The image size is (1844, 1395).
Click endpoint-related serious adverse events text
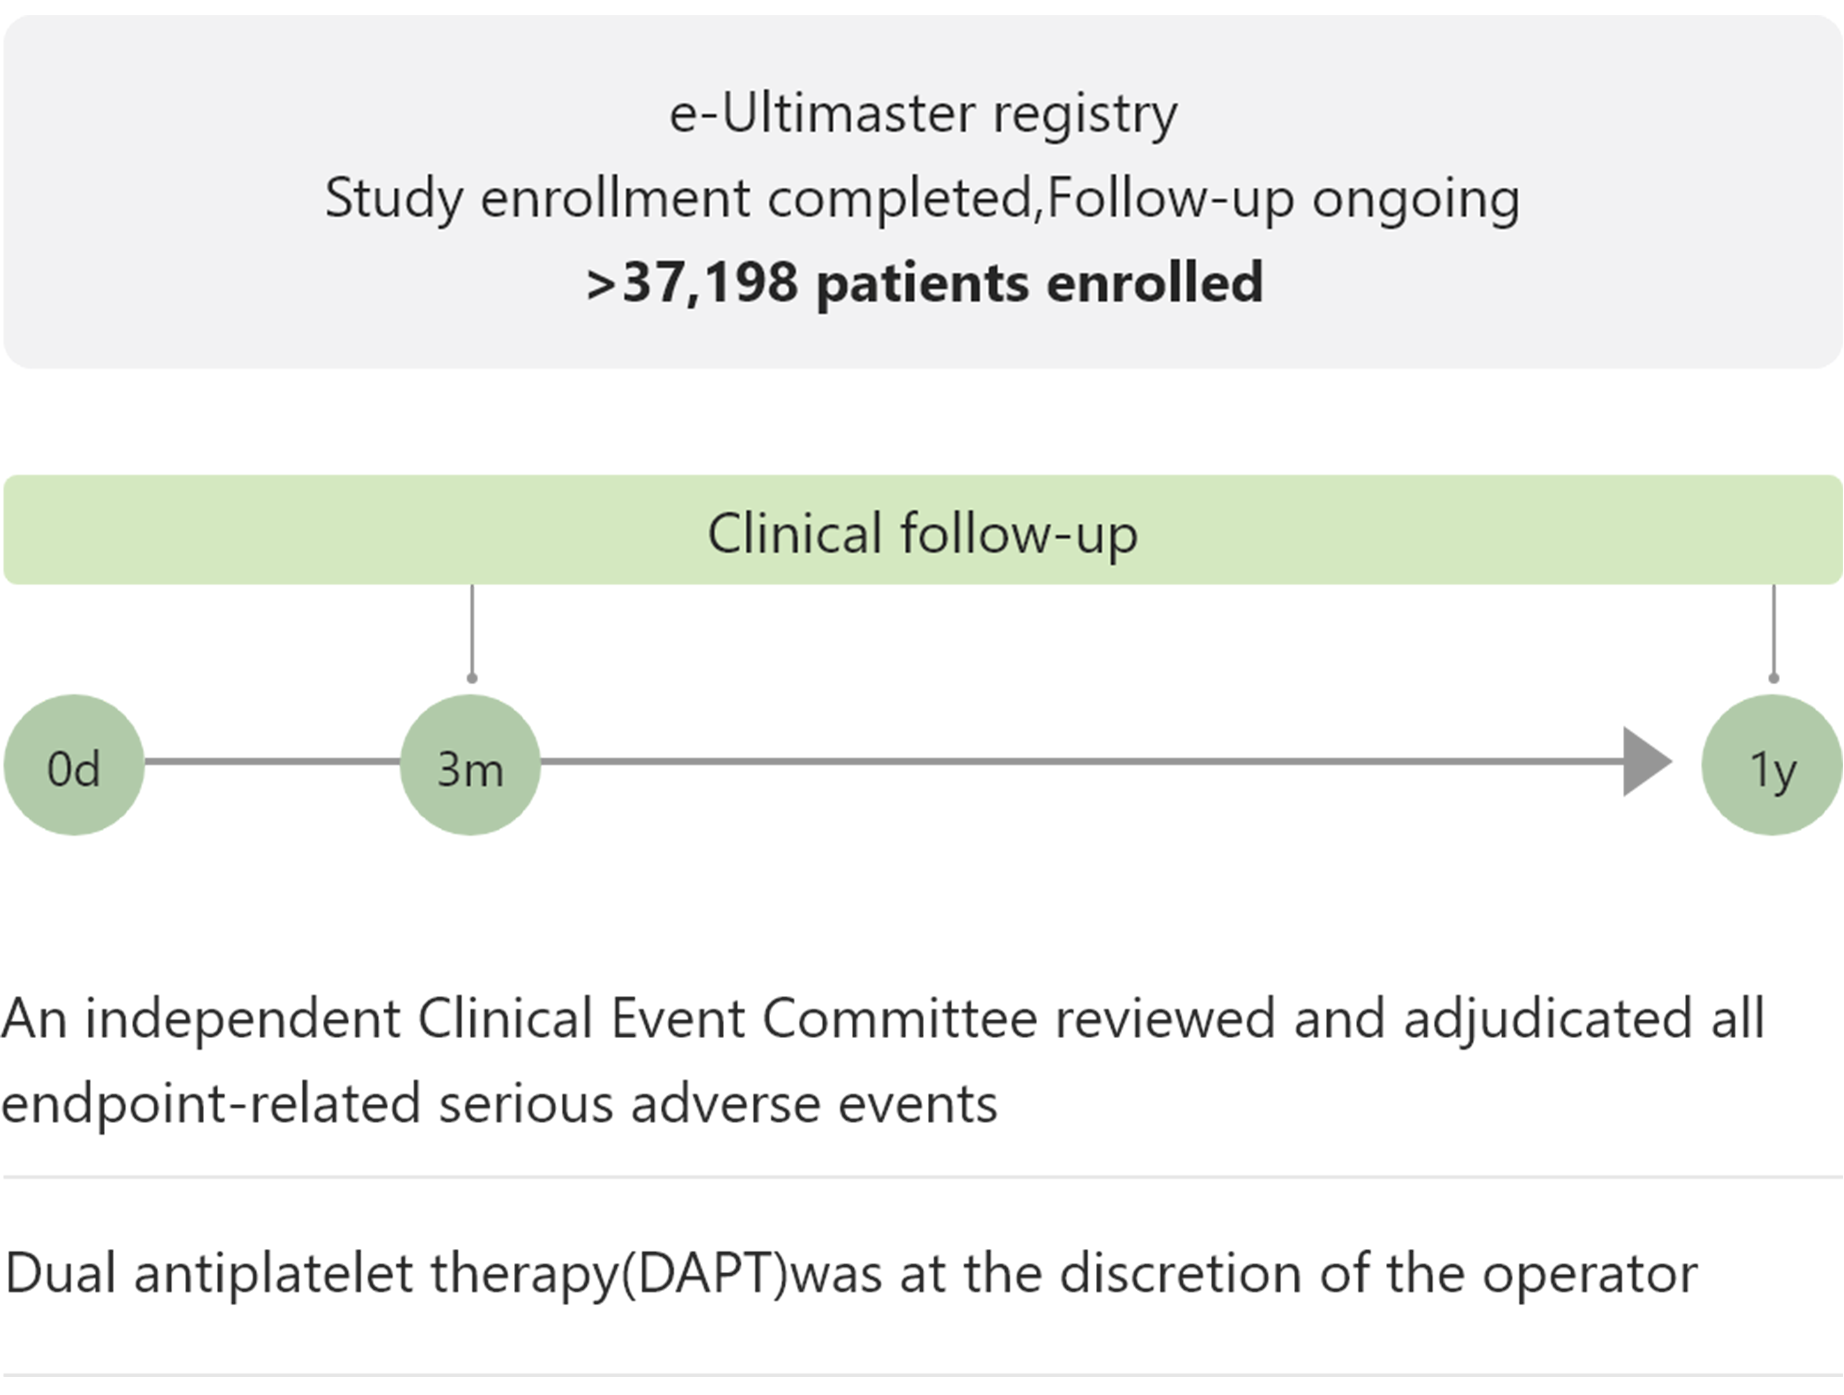click(499, 1104)
